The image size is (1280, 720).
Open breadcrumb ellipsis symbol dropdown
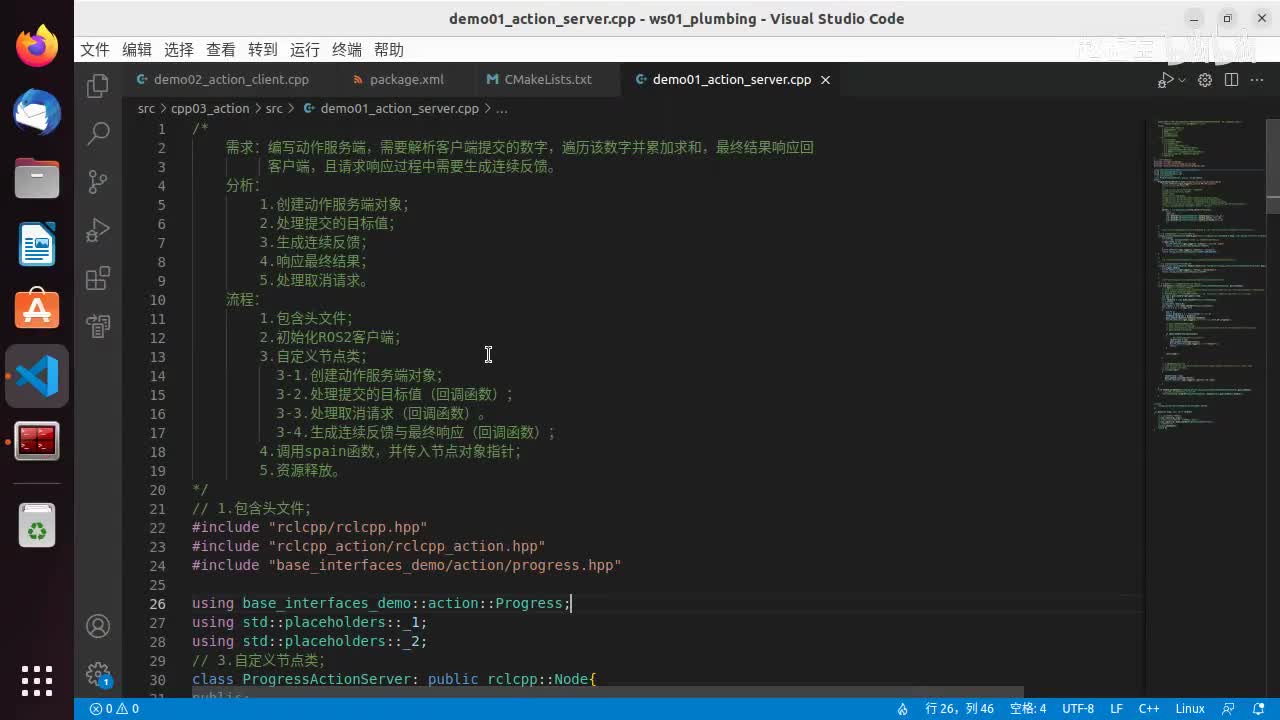click(502, 108)
